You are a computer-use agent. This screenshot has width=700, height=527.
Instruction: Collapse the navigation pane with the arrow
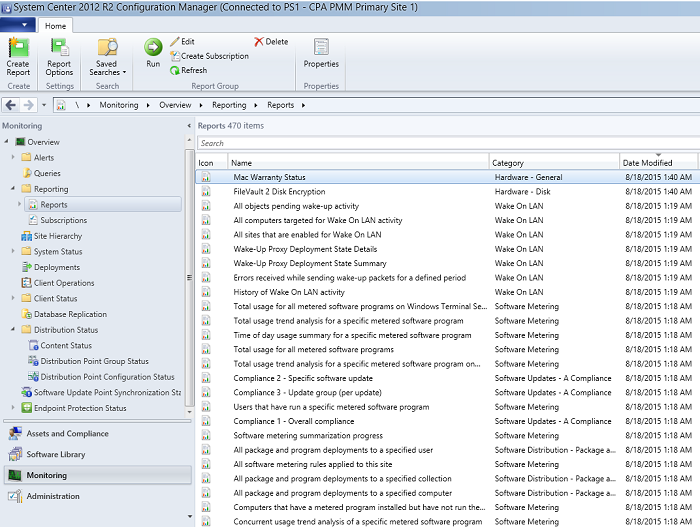tap(189, 126)
